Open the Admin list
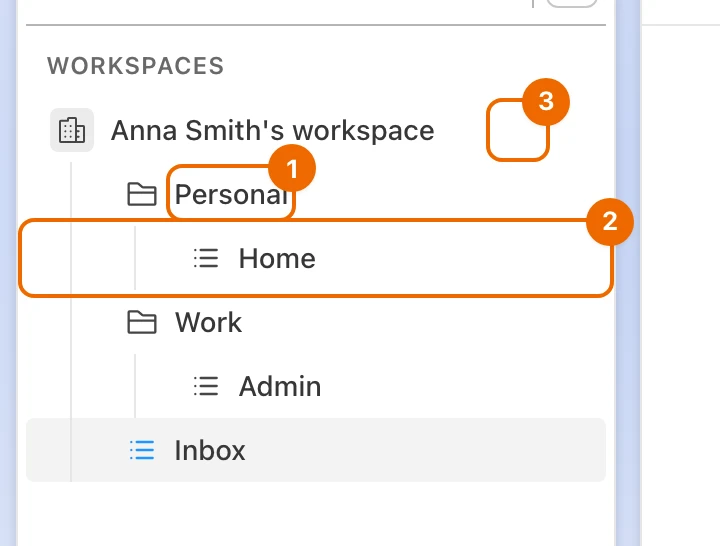Image resolution: width=720 pixels, height=546 pixels. tap(316, 386)
